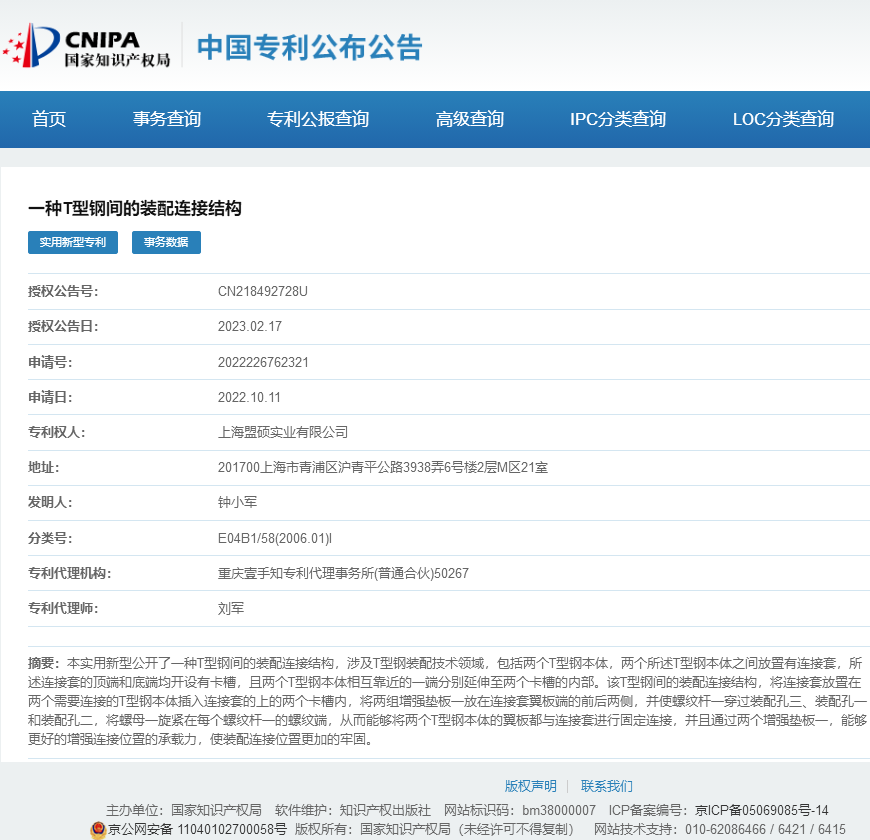Click the 联系我们 footer link
Screen dimensions: 870x840
607,786
